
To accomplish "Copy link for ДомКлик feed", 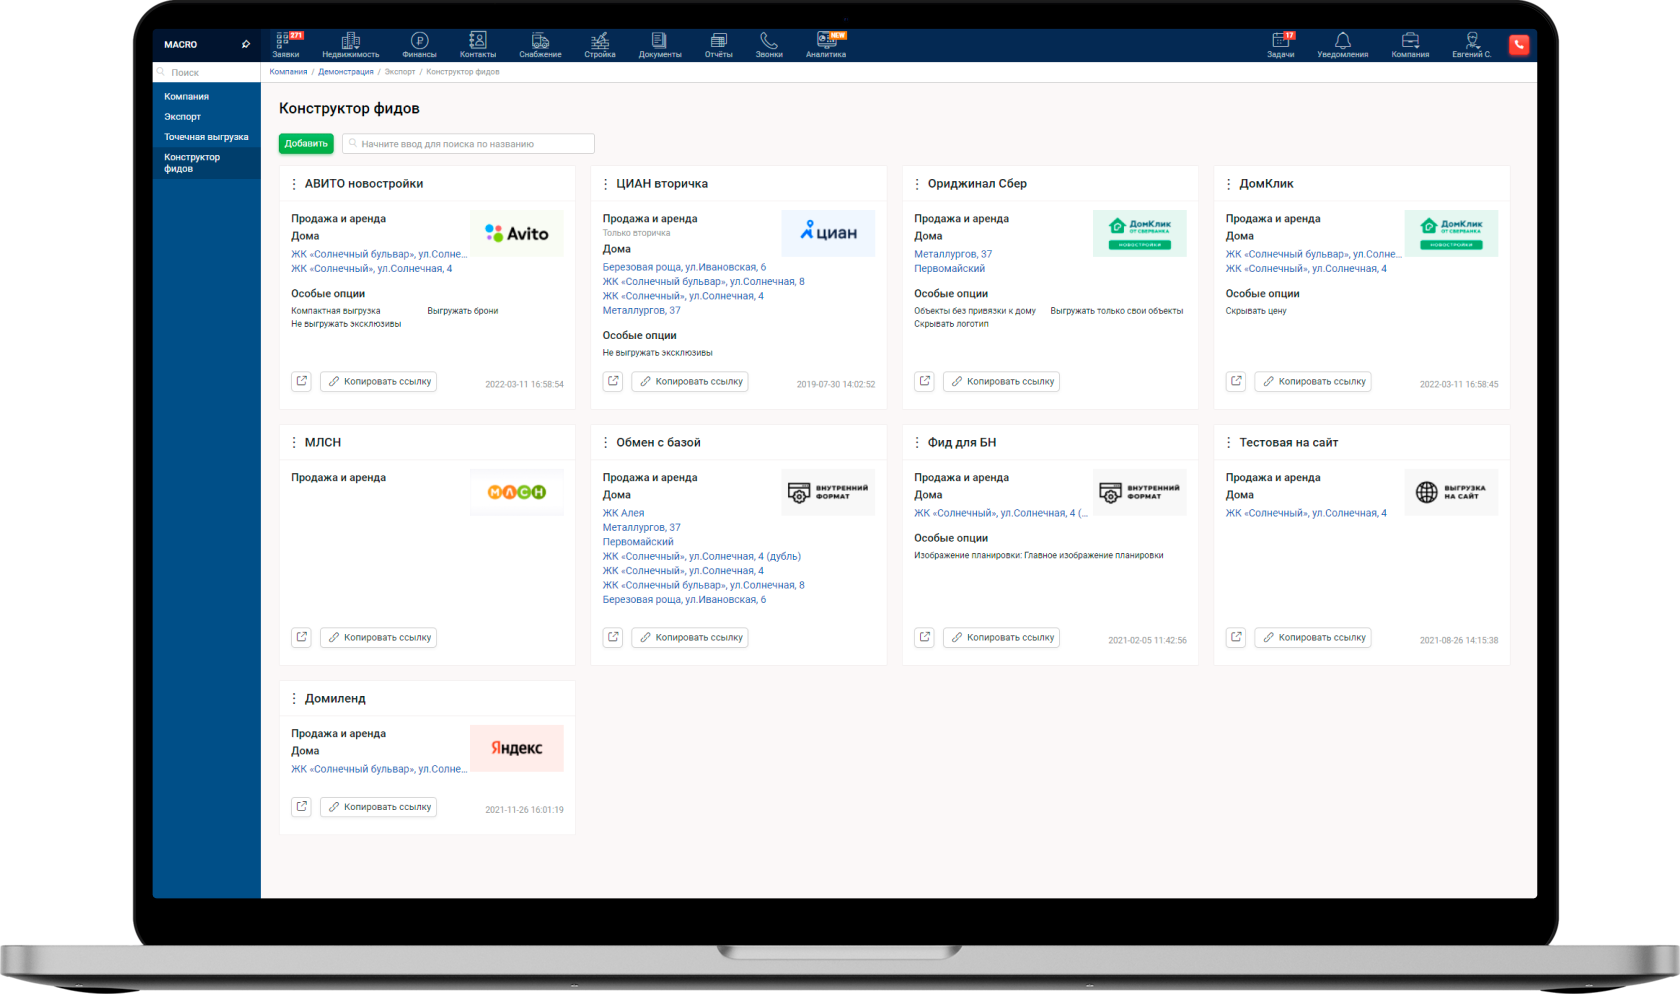I will point(1313,381).
